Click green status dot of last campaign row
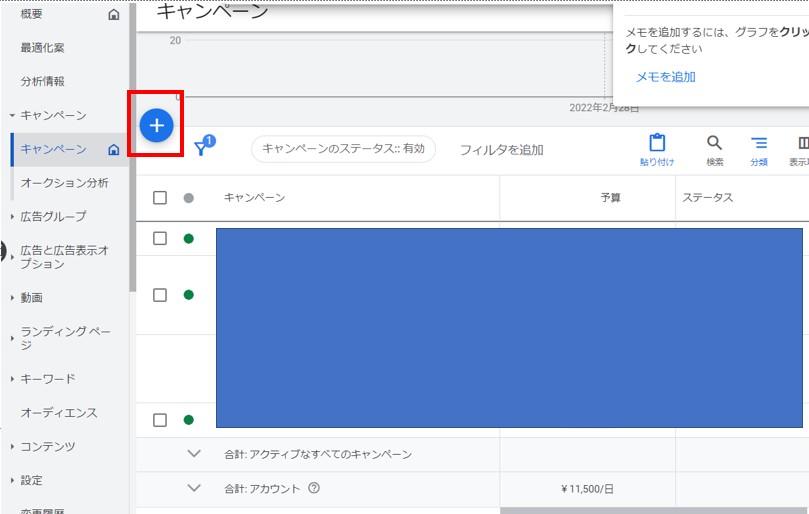The height and width of the screenshot is (514, 809). pos(188,420)
